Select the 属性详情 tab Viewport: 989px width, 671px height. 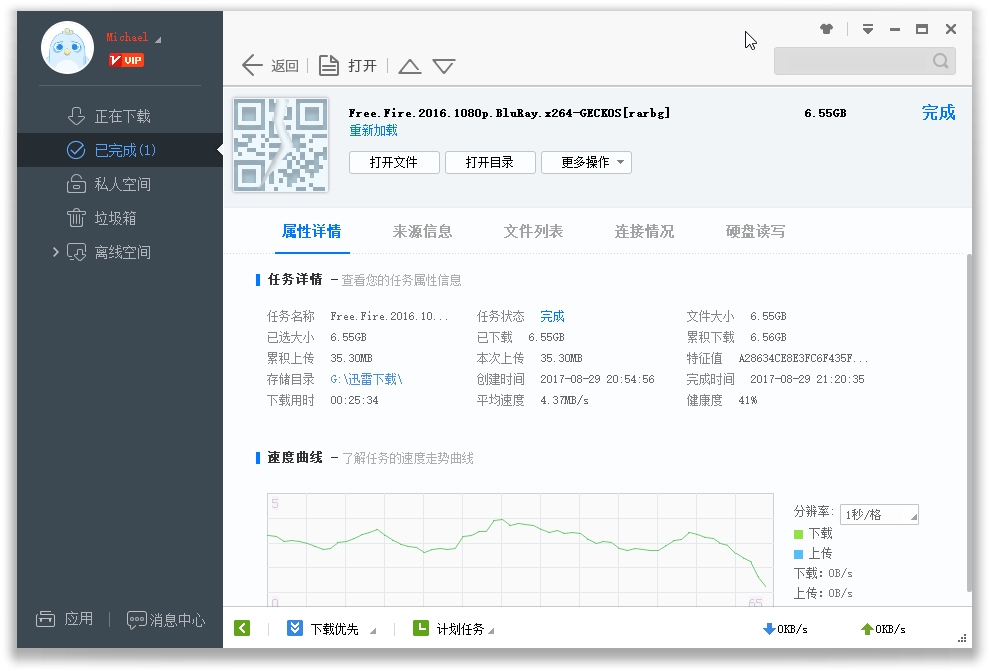(312, 231)
